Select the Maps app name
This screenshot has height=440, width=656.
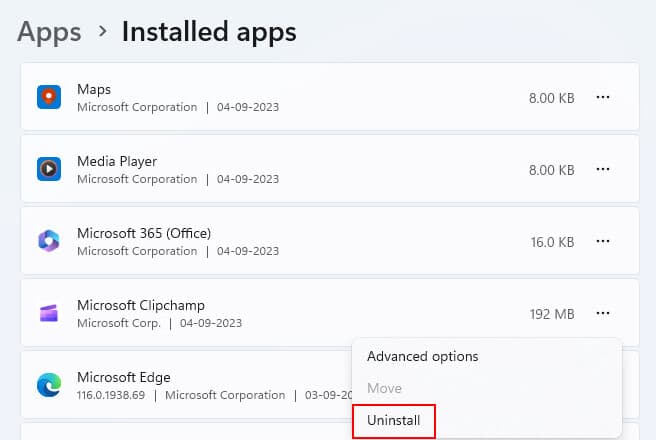pyautogui.click(x=94, y=89)
